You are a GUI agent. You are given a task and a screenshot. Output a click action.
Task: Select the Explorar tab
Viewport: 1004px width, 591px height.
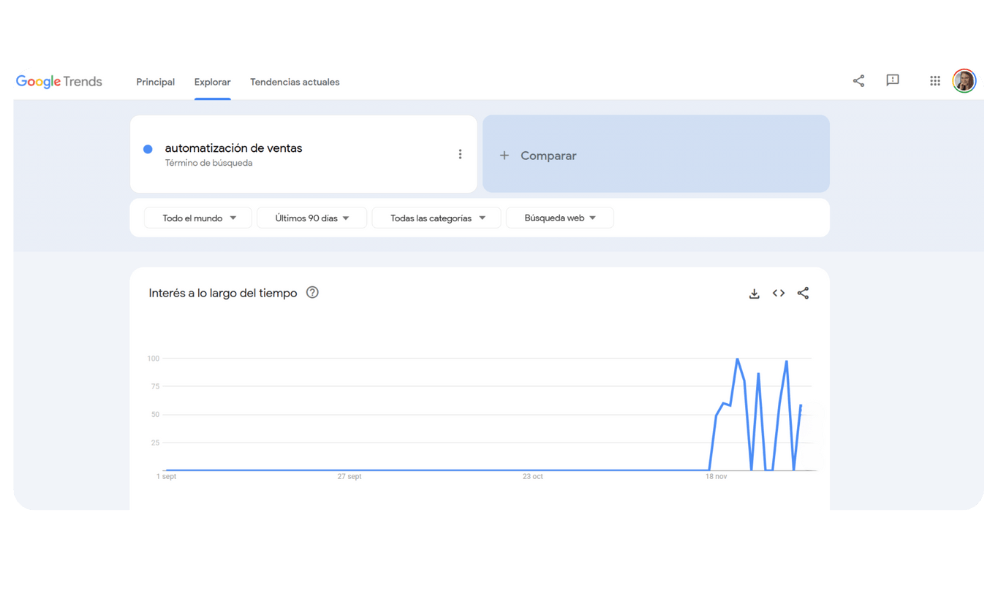(x=212, y=82)
